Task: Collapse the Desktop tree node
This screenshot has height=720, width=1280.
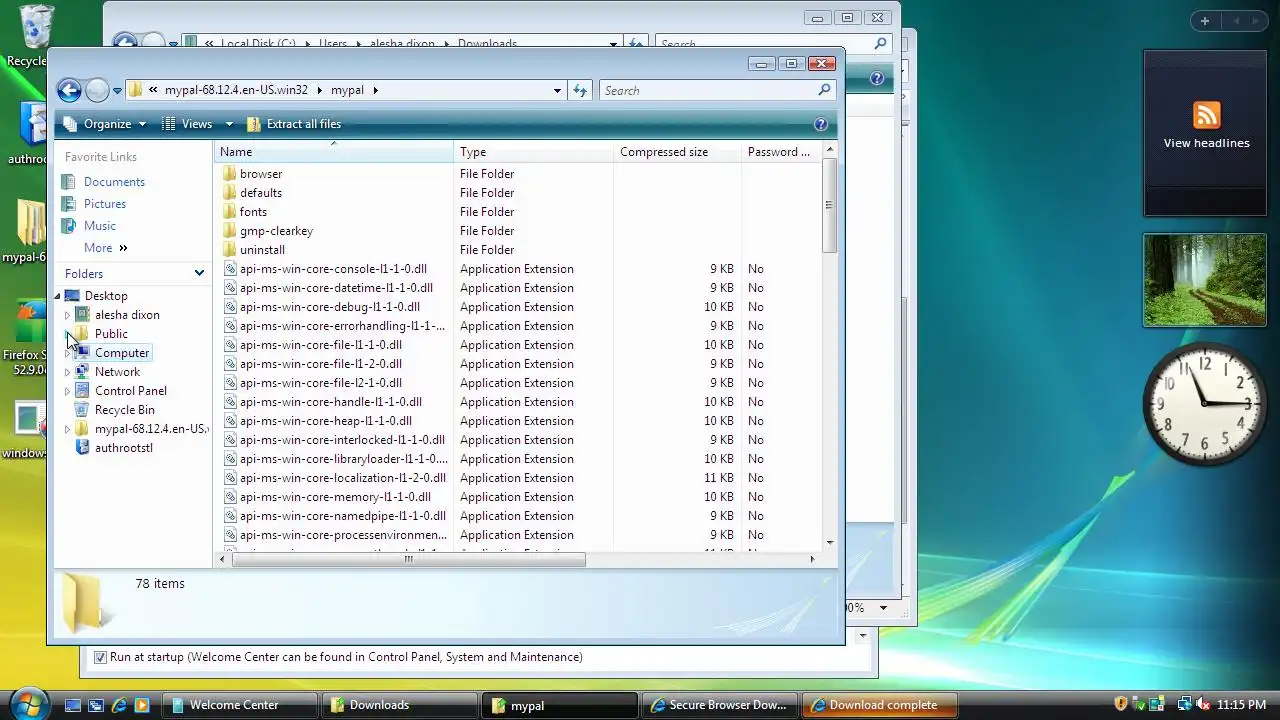Action: pos(57,296)
